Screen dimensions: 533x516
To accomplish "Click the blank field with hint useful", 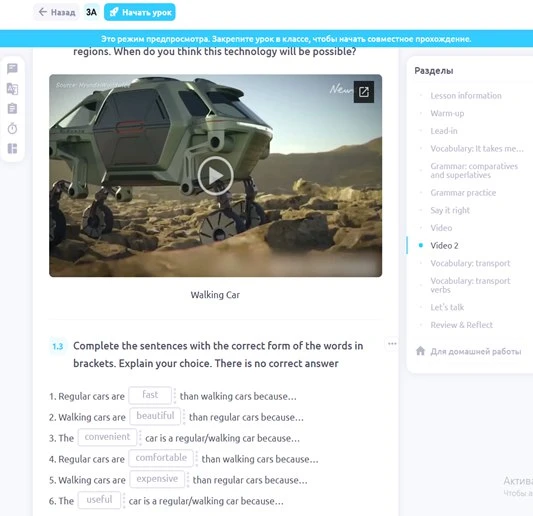I will pos(99,500).
